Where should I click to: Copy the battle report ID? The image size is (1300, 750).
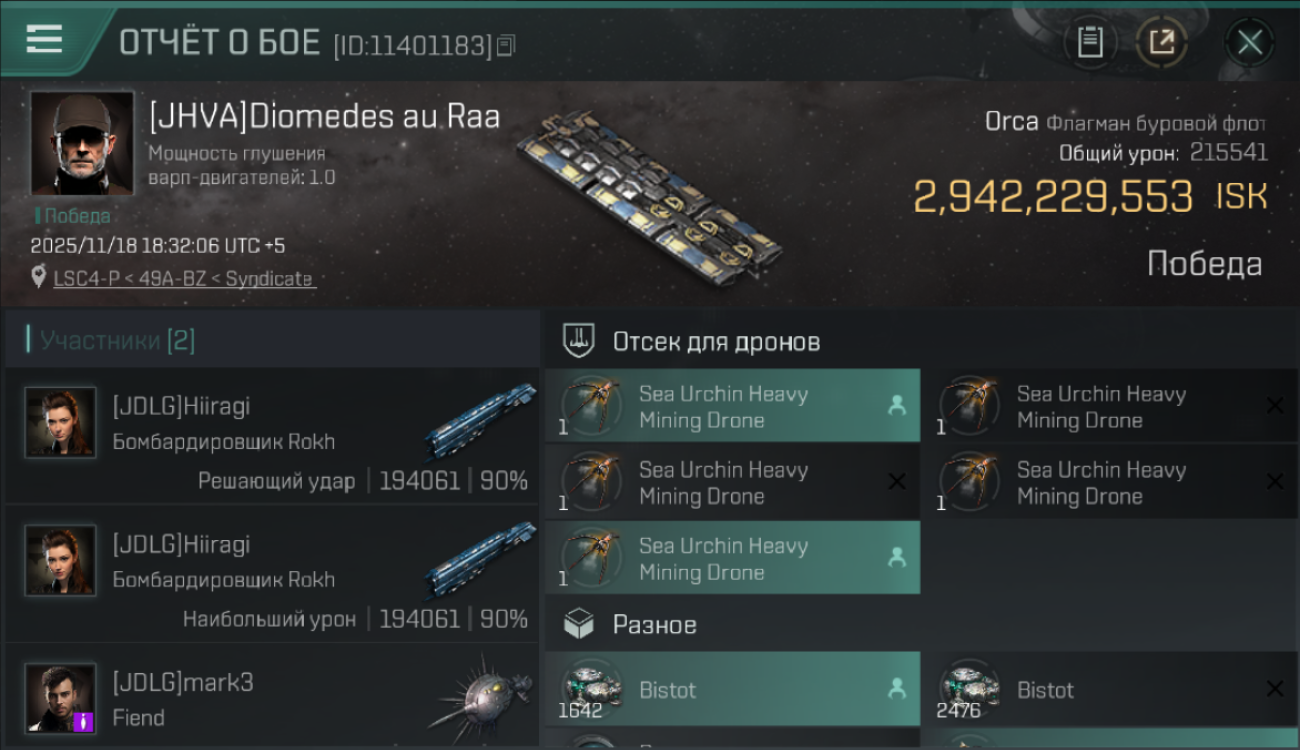[506, 45]
